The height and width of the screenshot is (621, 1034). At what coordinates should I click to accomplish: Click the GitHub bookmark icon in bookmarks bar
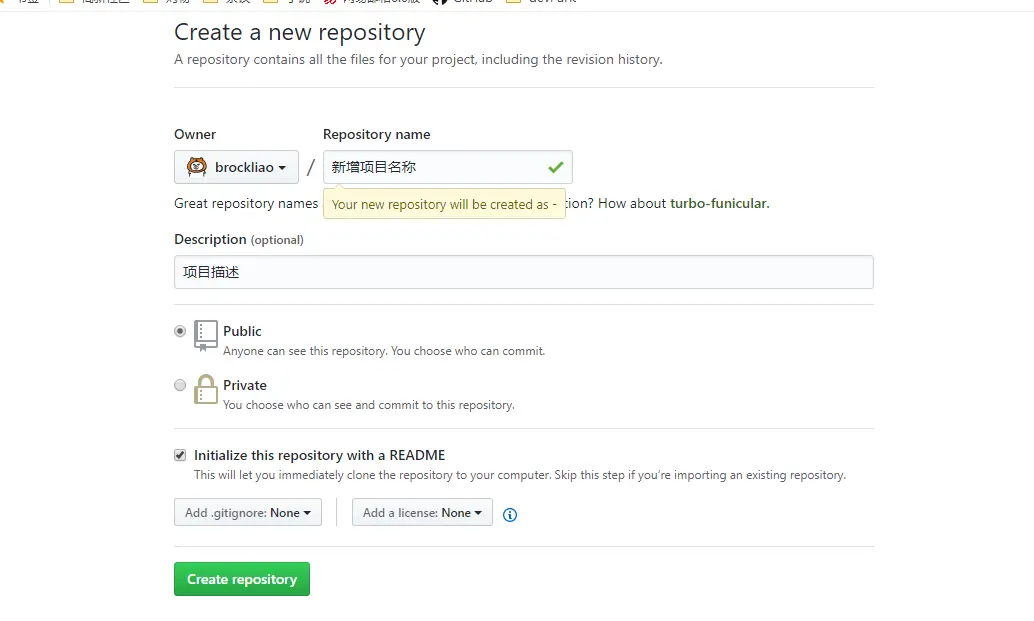440,2
